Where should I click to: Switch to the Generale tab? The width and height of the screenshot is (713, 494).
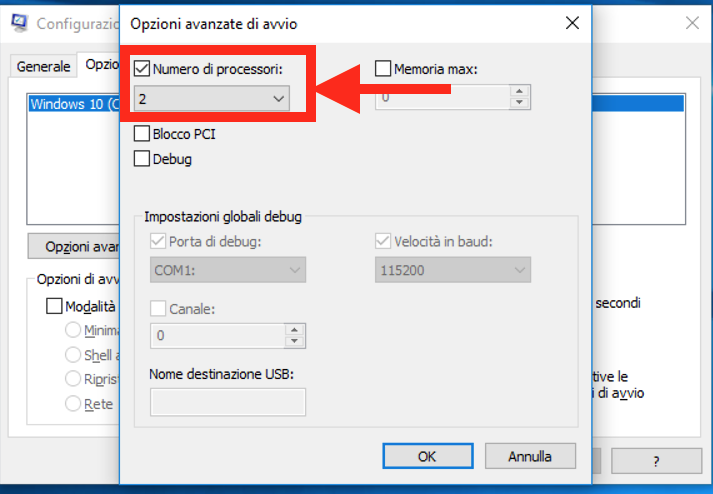(43, 66)
